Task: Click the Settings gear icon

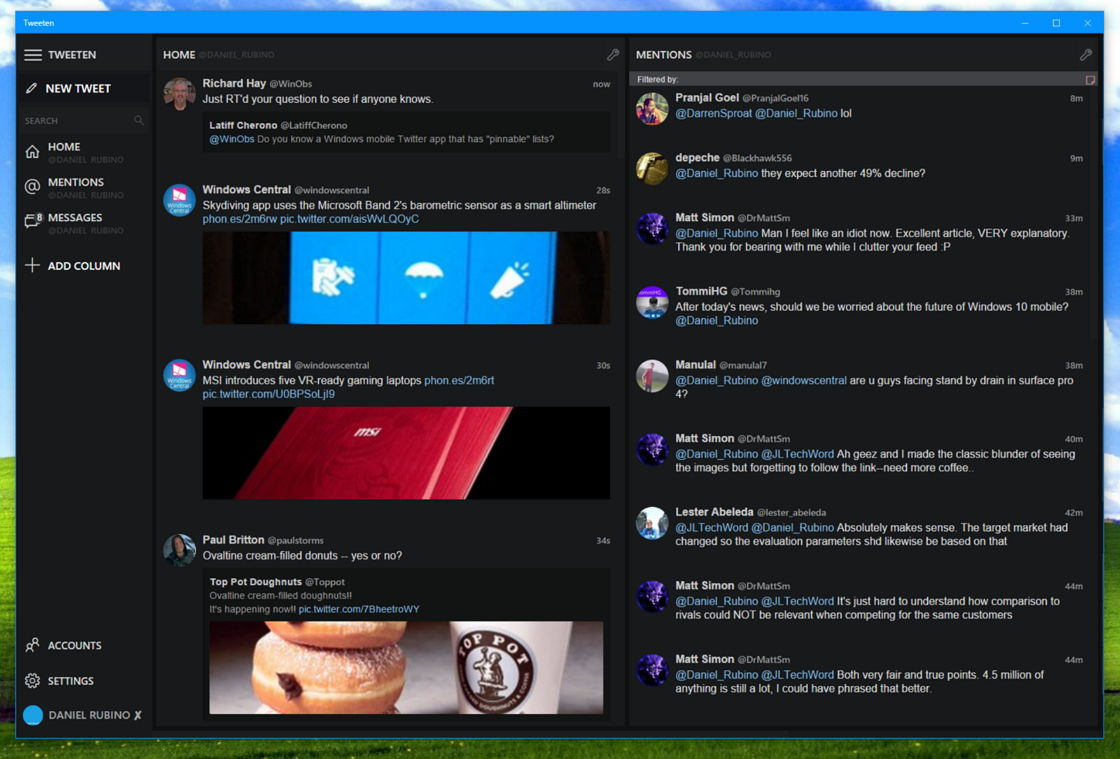Action: pos(32,680)
